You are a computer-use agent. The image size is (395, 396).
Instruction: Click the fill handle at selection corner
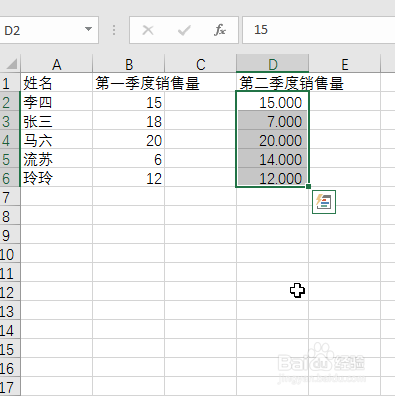pos(308,186)
